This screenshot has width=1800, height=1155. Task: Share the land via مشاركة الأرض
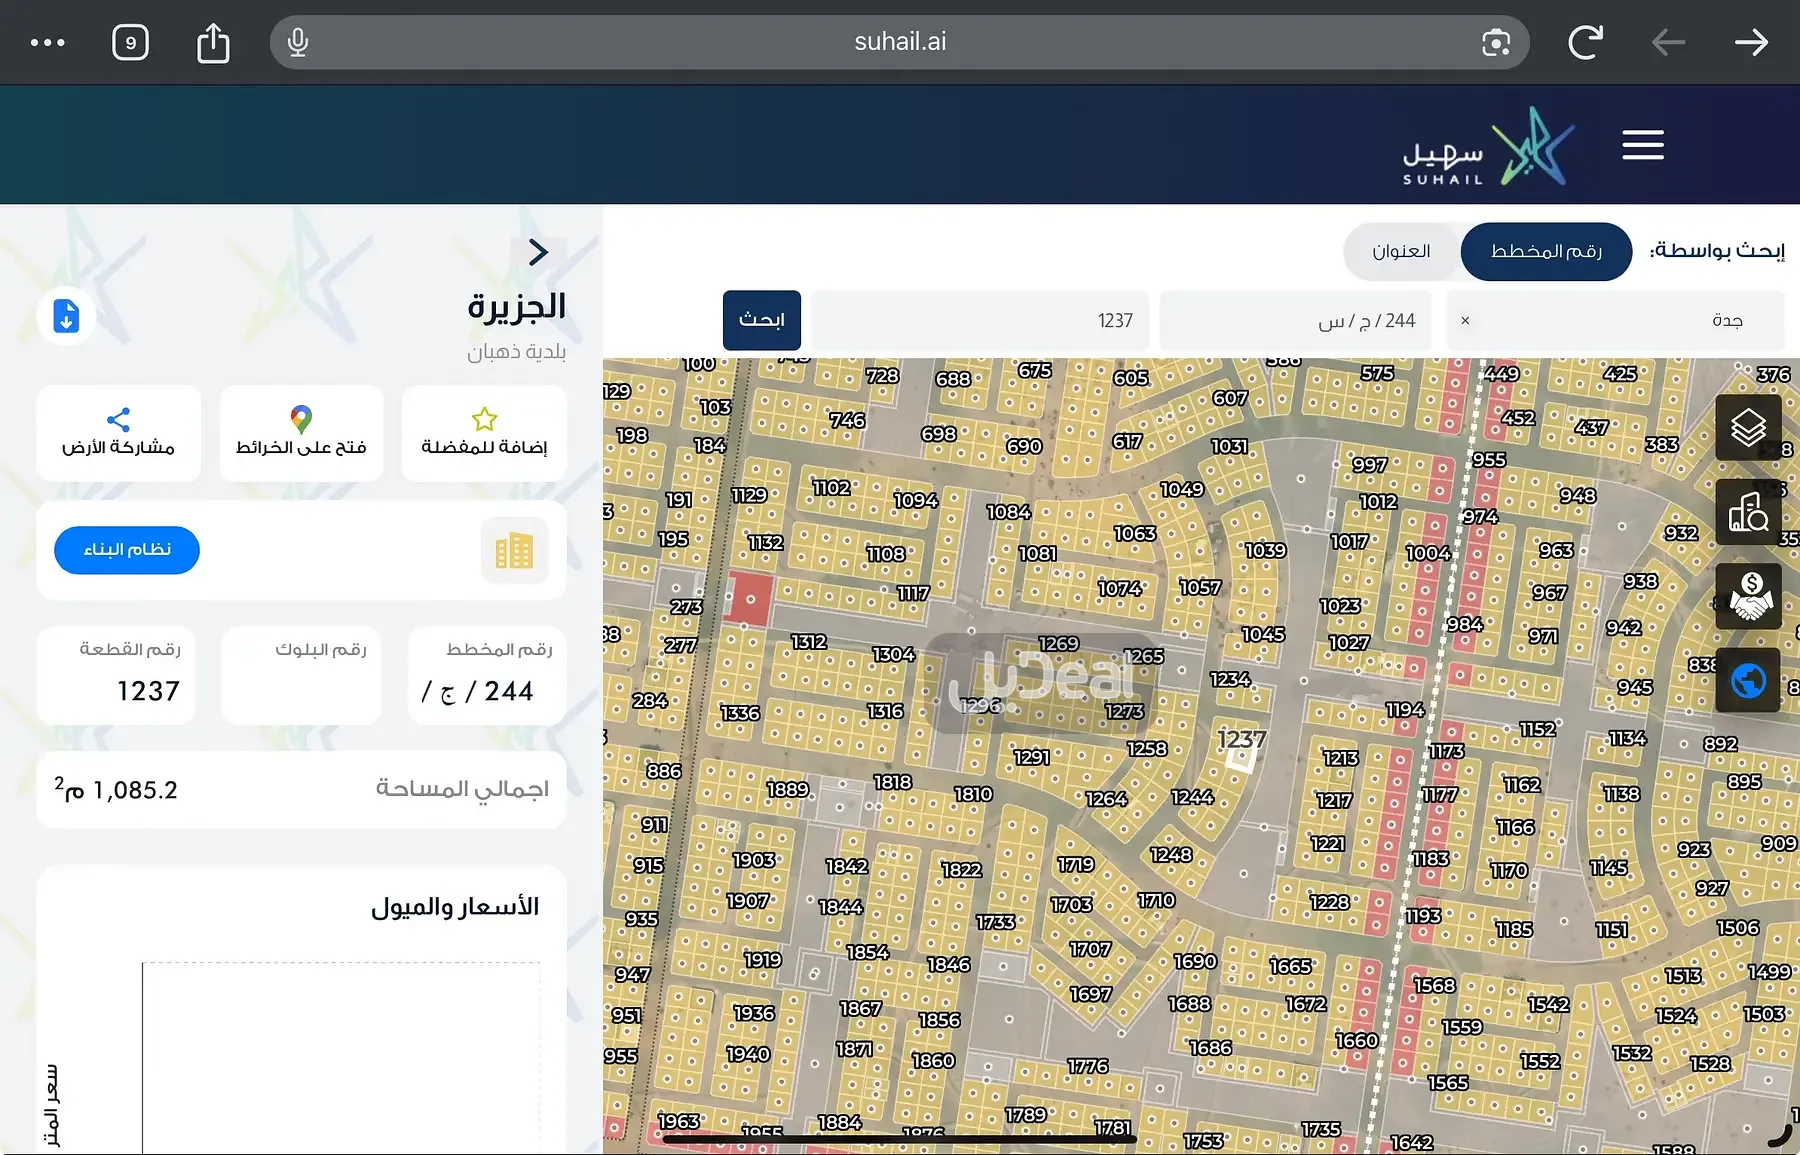[118, 433]
